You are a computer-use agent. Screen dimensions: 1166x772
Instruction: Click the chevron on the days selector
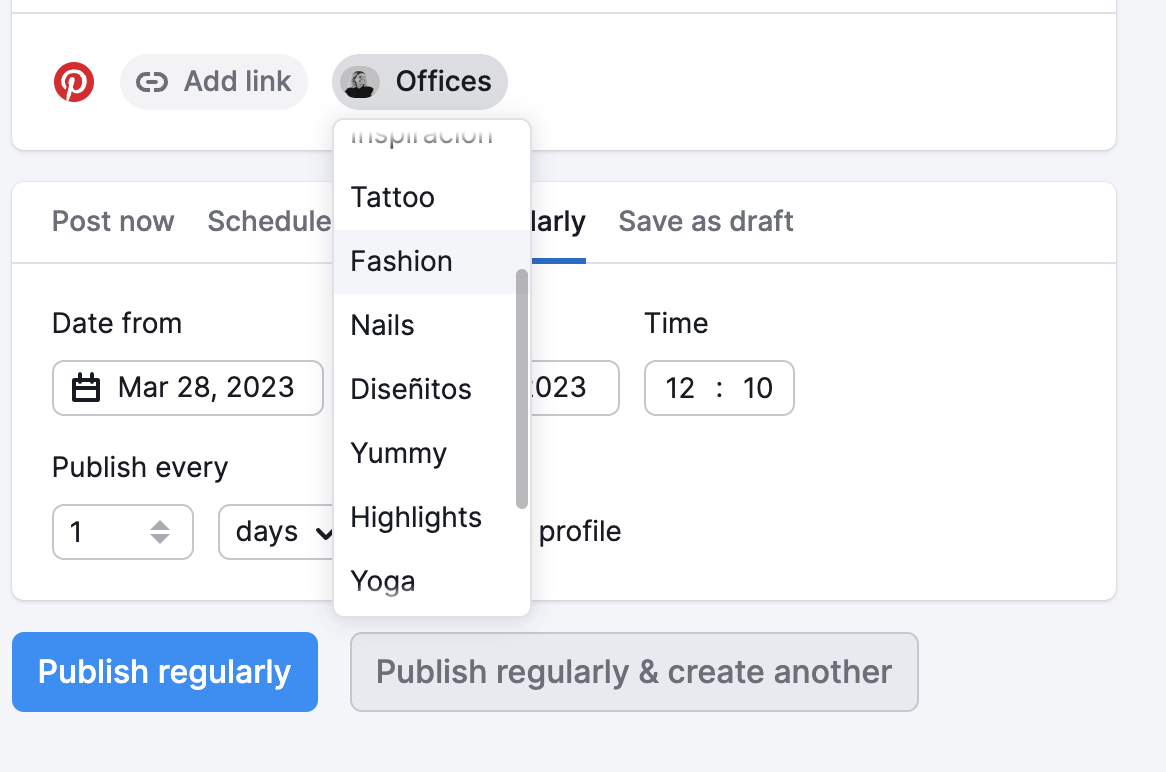326,532
